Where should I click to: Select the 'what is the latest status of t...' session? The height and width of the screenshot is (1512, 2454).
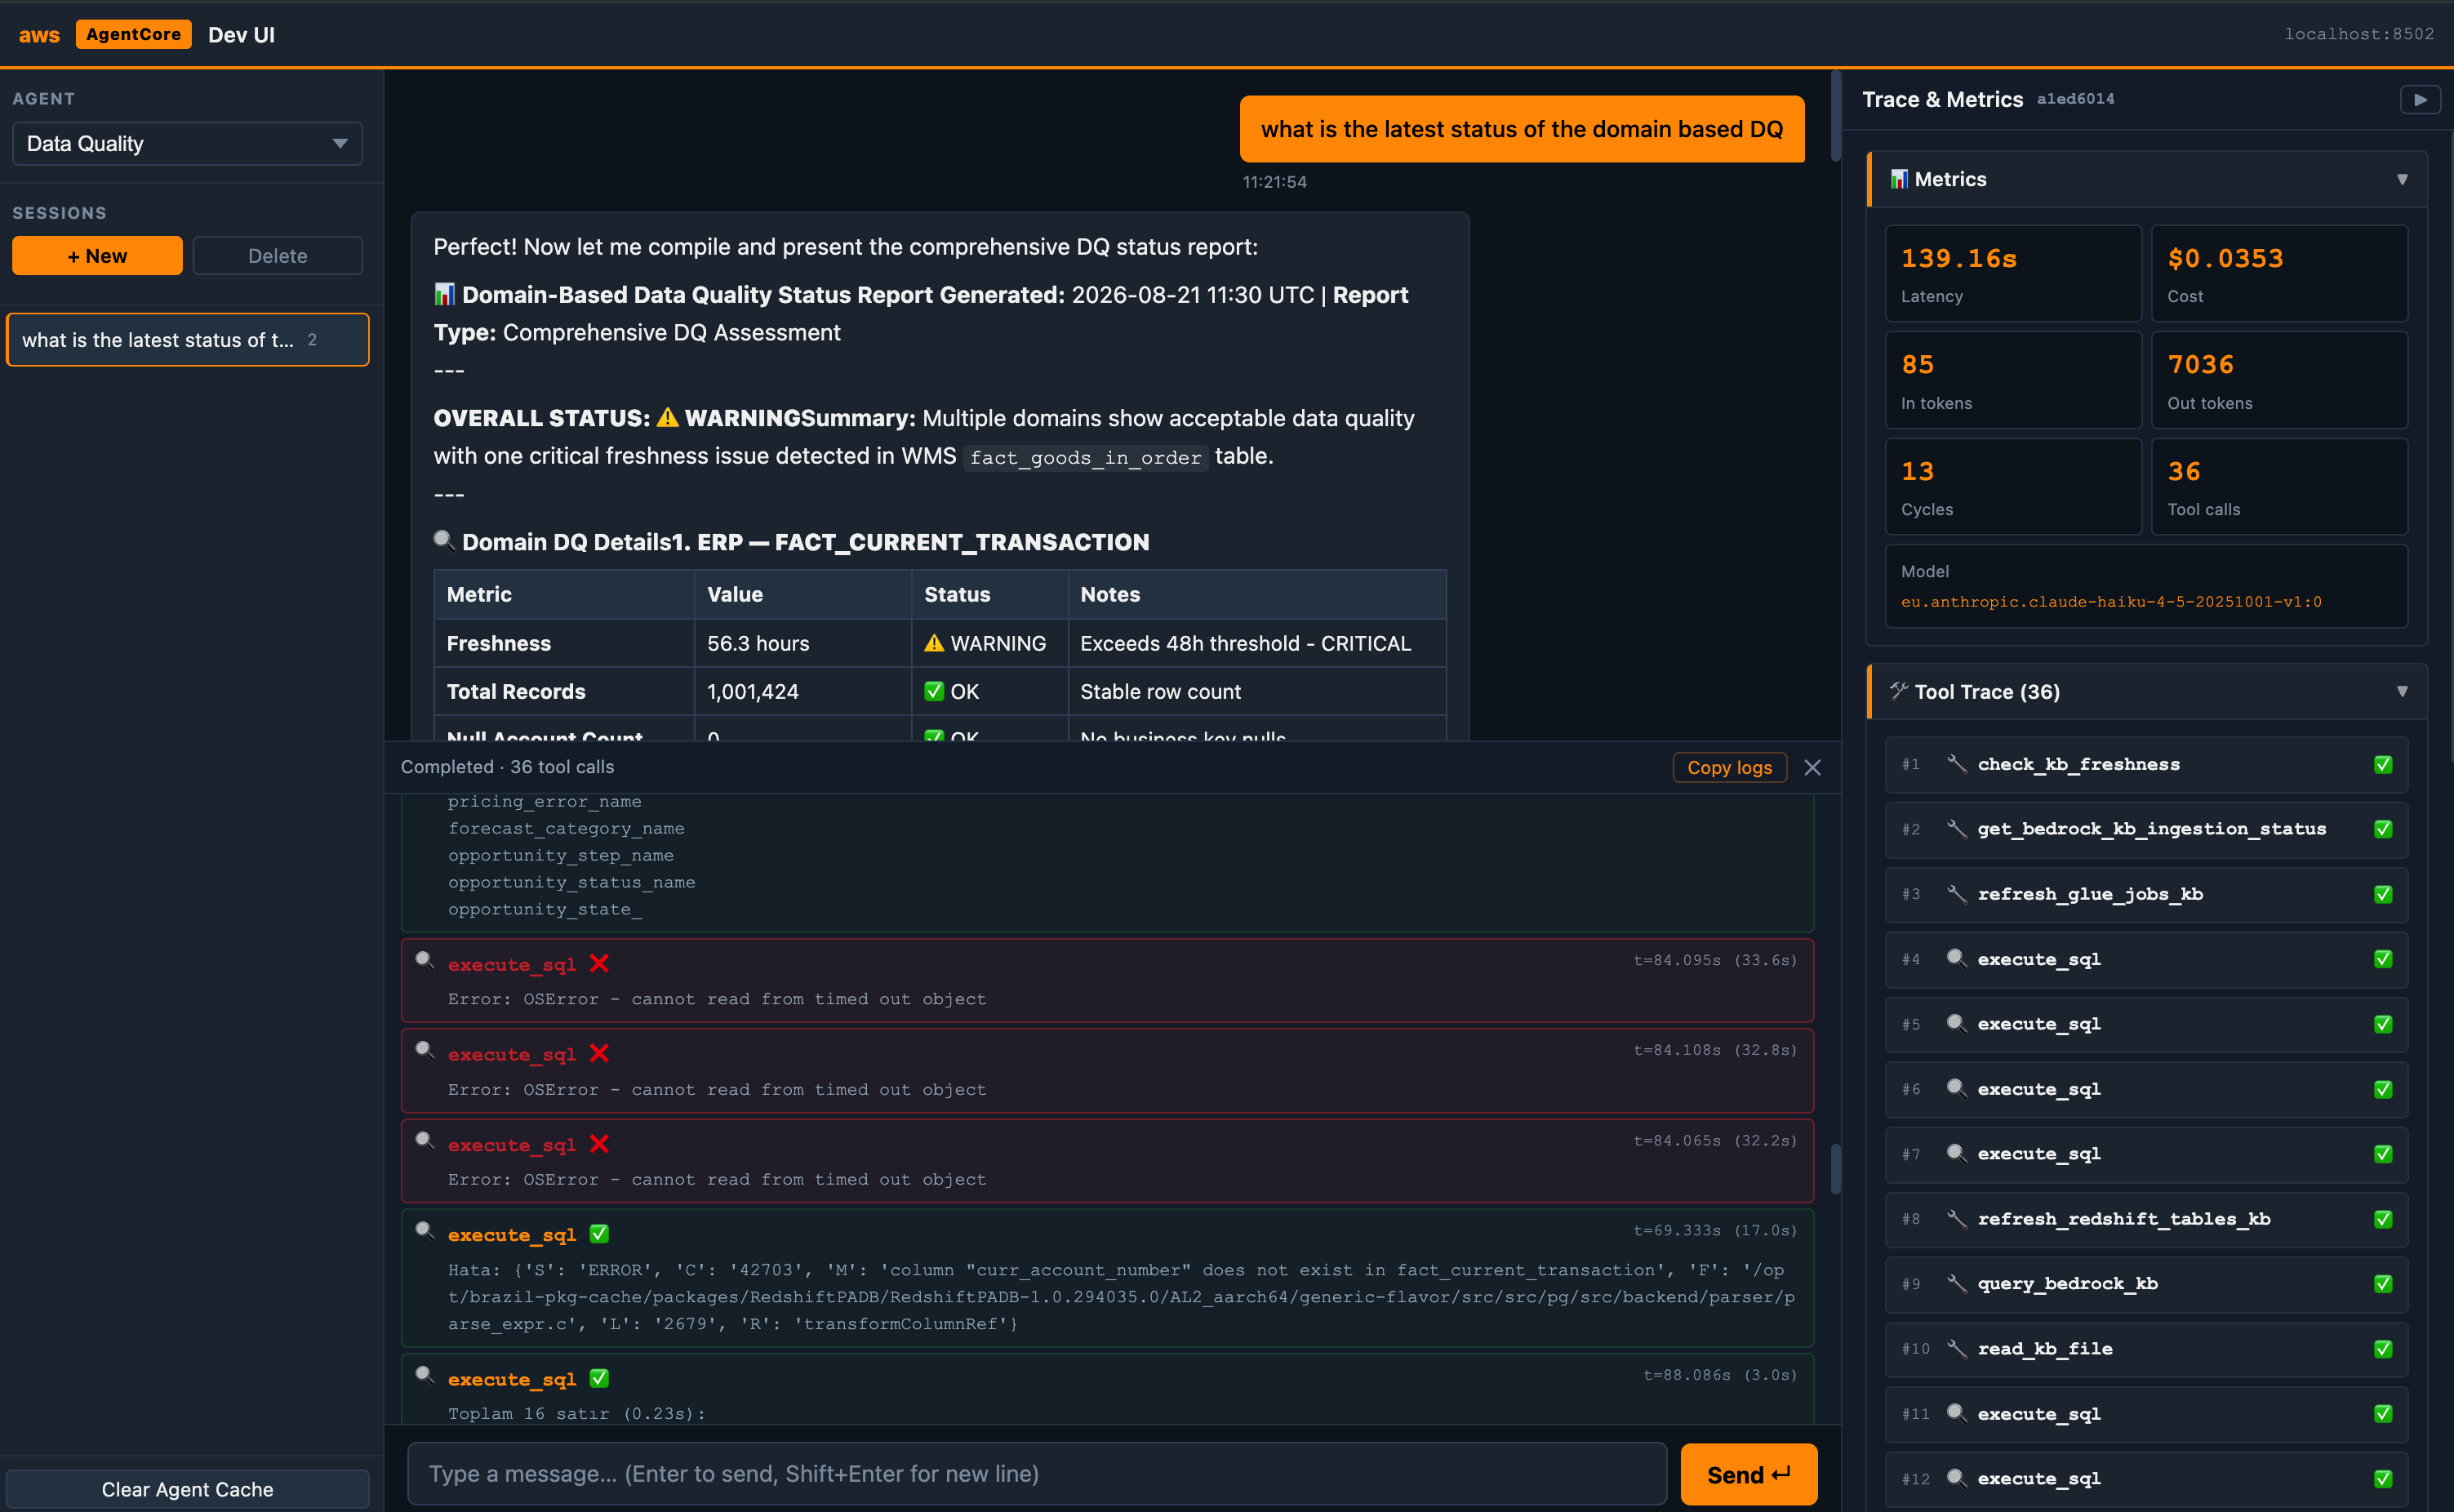pos(187,340)
